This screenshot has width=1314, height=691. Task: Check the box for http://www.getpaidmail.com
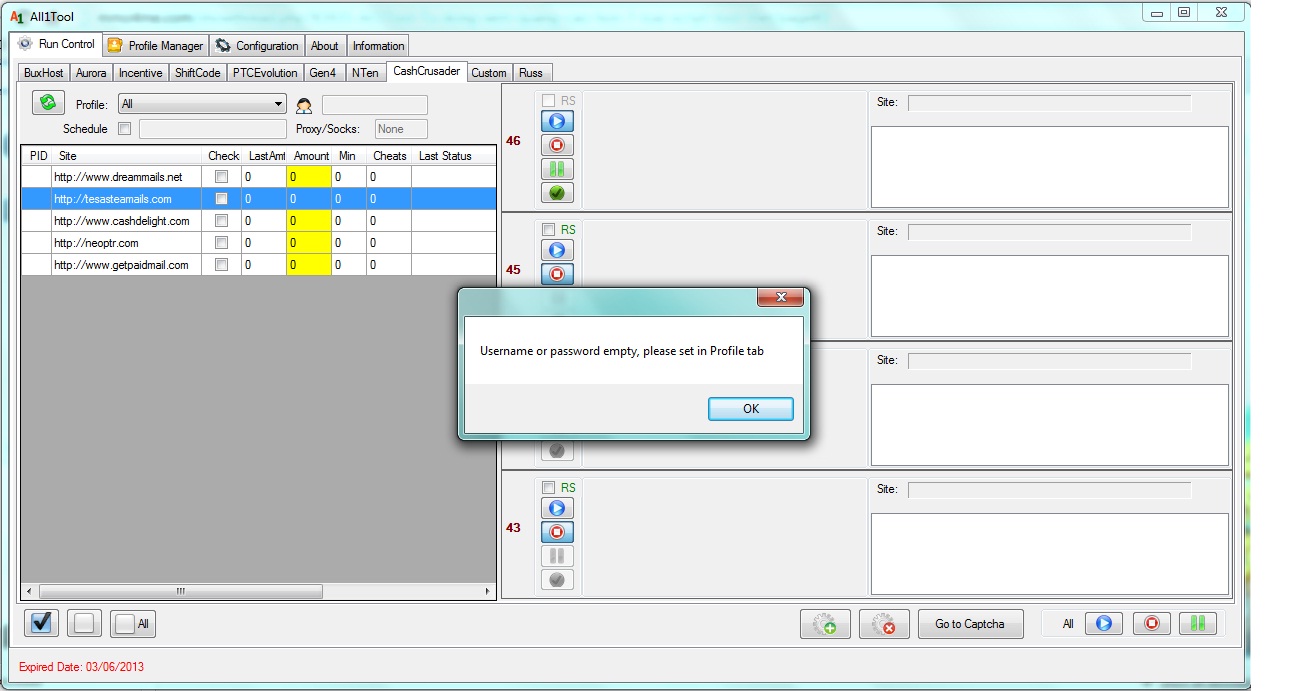coord(222,265)
